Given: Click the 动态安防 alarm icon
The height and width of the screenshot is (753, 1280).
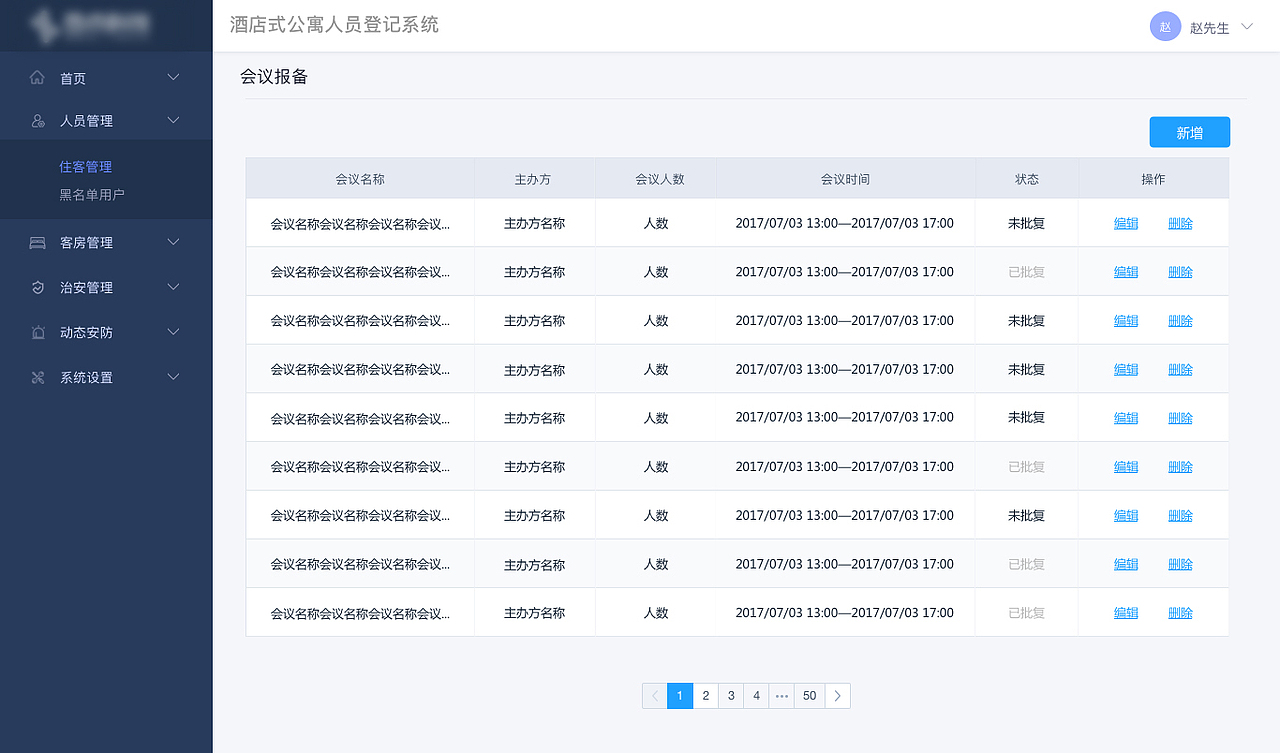Looking at the screenshot, I should coord(38,333).
